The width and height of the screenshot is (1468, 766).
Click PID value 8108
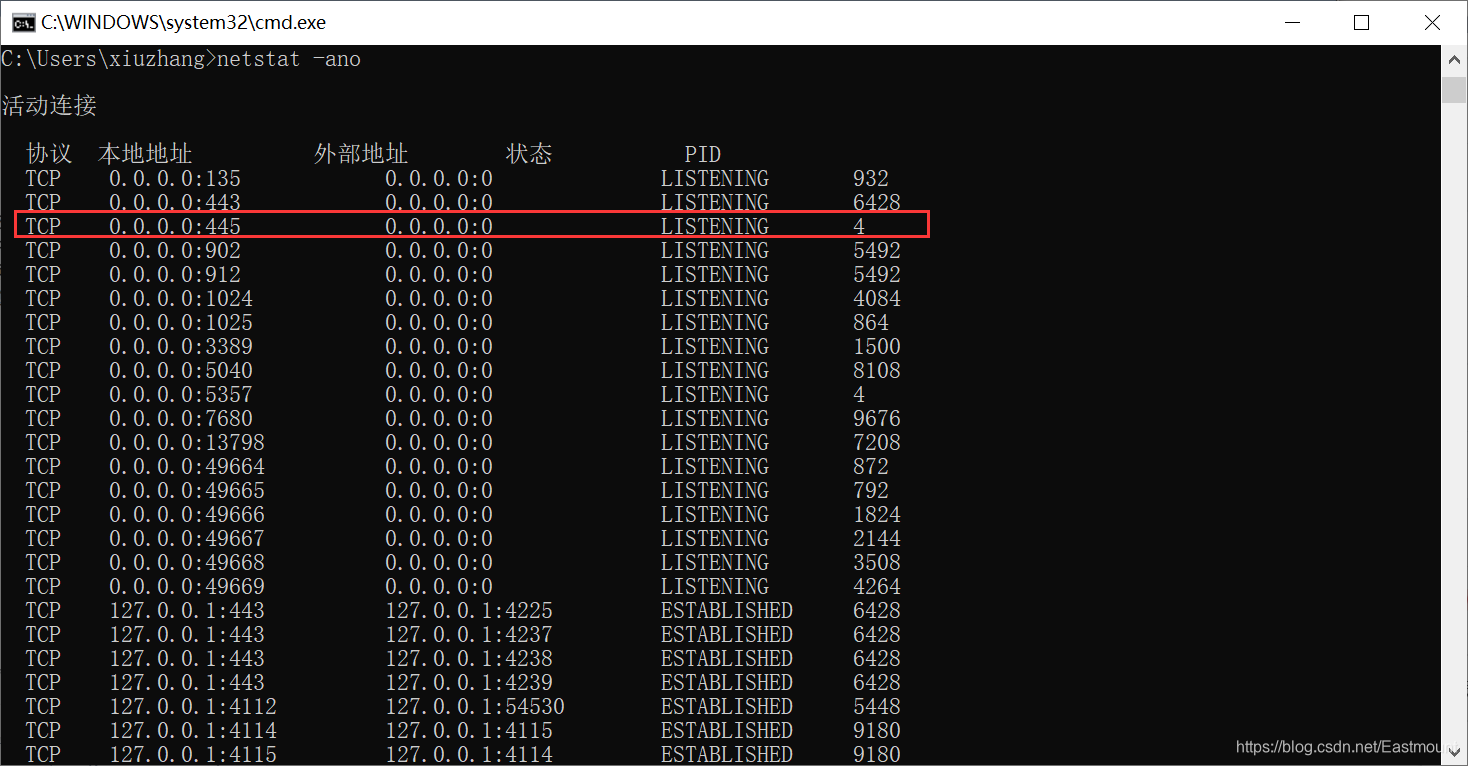[877, 371]
